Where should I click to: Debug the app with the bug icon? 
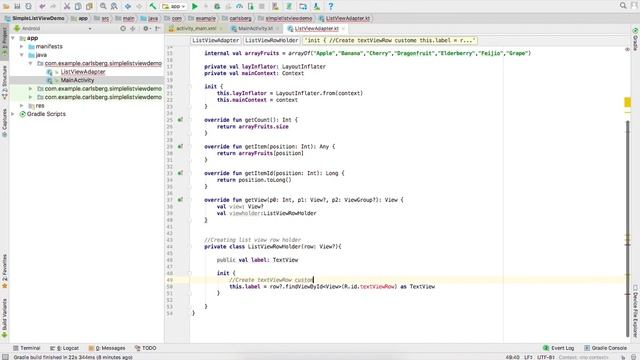click(217, 6)
